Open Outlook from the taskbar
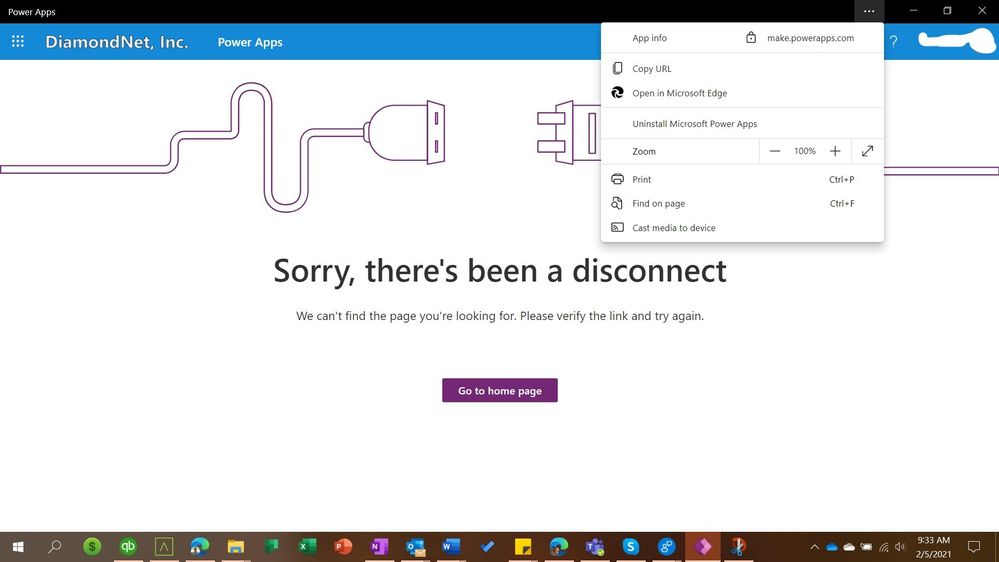 coord(415,547)
